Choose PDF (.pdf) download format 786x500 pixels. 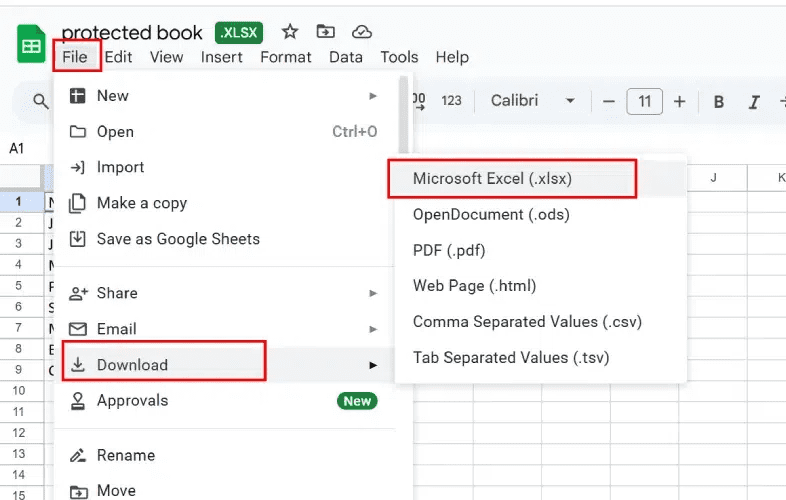point(449,250)
